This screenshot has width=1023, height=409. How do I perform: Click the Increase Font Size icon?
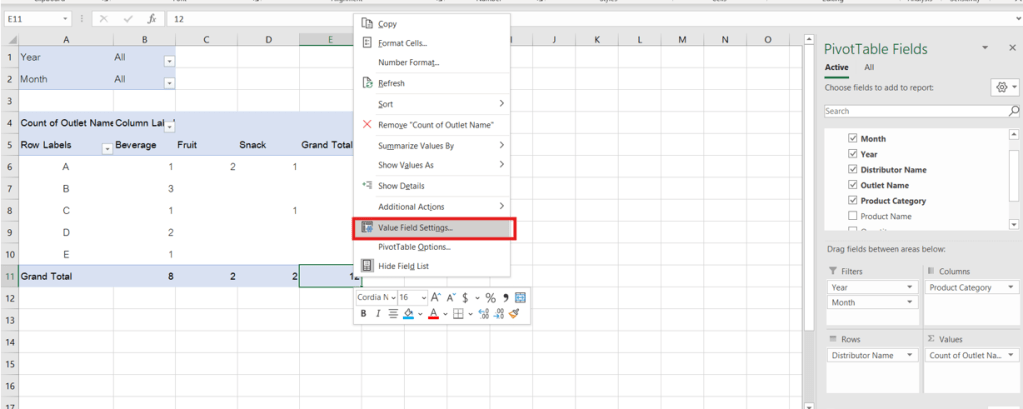tap(437, 297)
